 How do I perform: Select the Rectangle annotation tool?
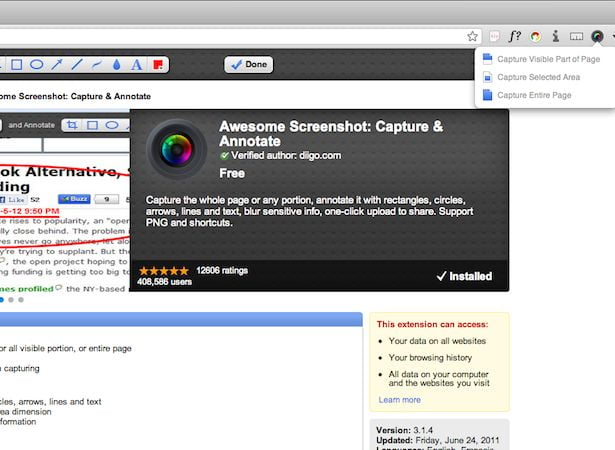(x=16, y=64)
